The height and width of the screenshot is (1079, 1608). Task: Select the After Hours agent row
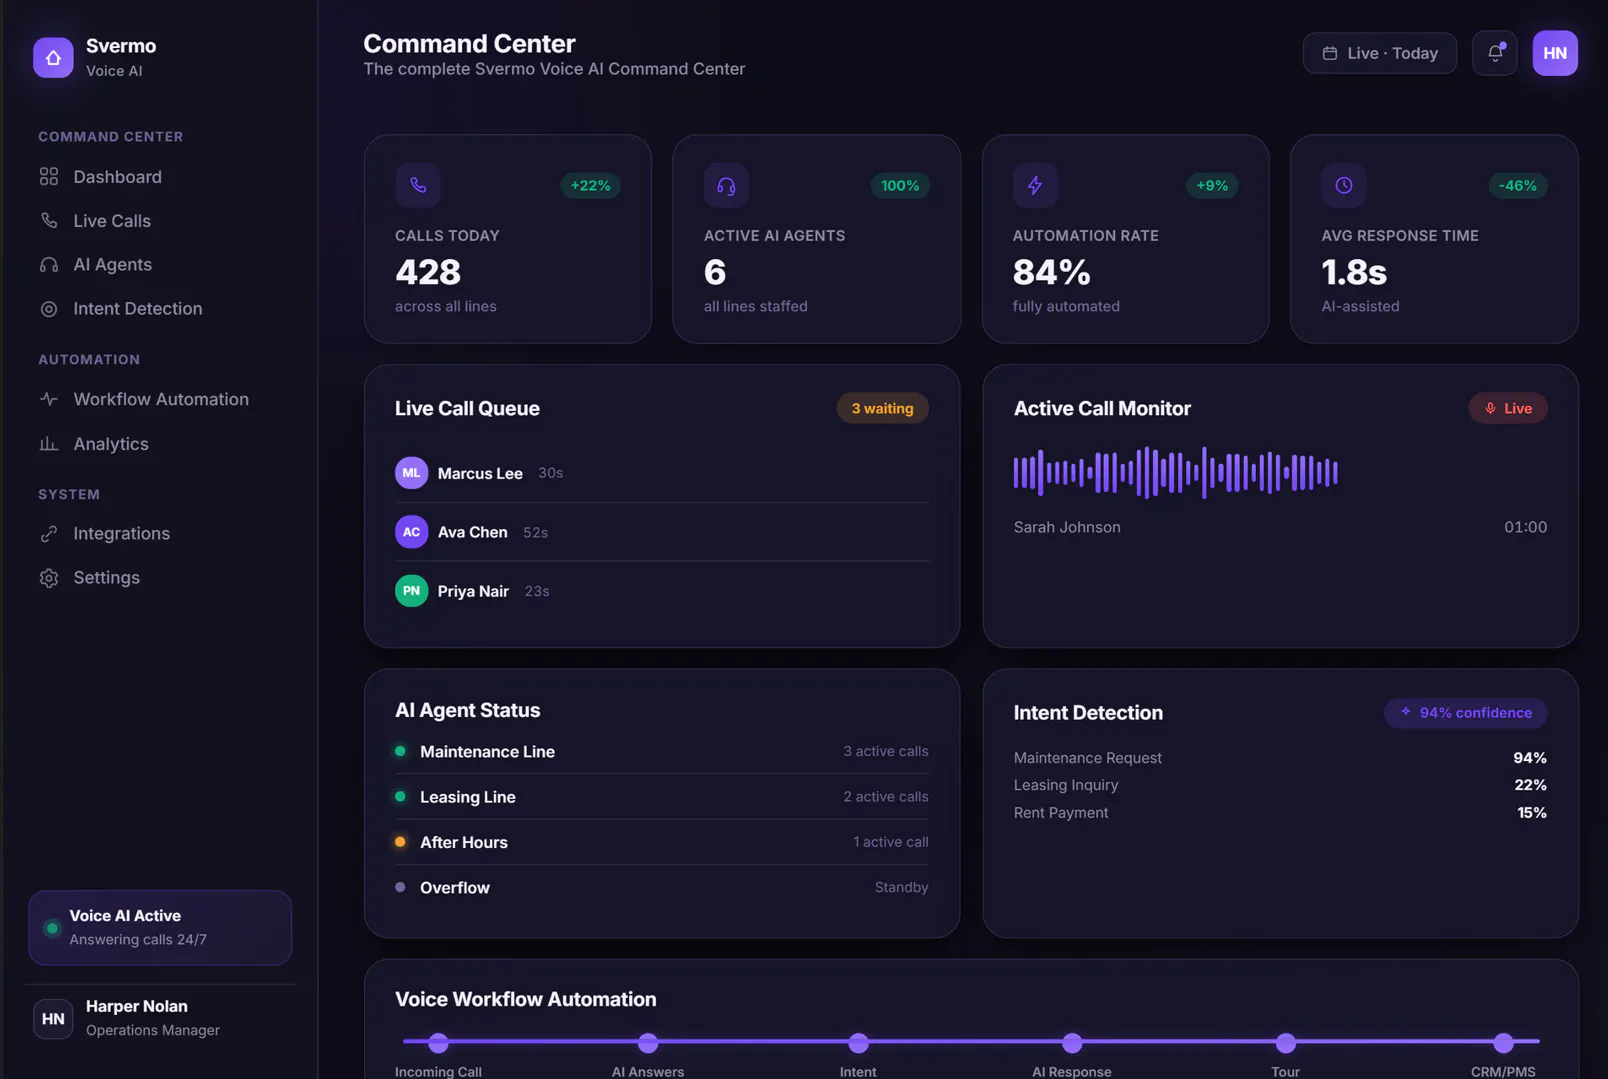[661, 842]
